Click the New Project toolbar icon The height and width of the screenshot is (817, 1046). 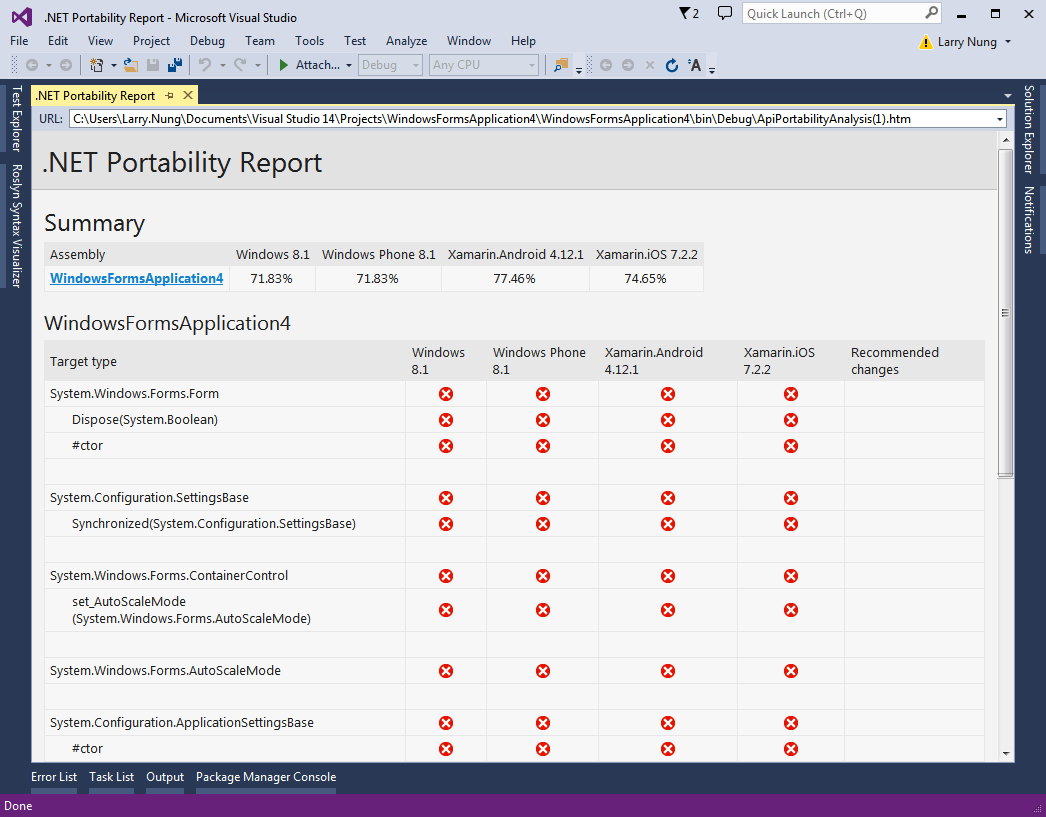click(x=97, y=65)
